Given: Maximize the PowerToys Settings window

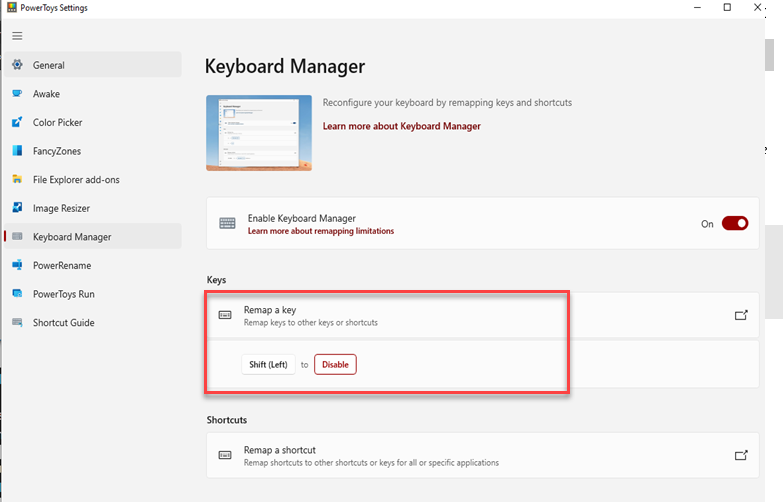Looking at the screenshot, I should (x=727, y=8).
